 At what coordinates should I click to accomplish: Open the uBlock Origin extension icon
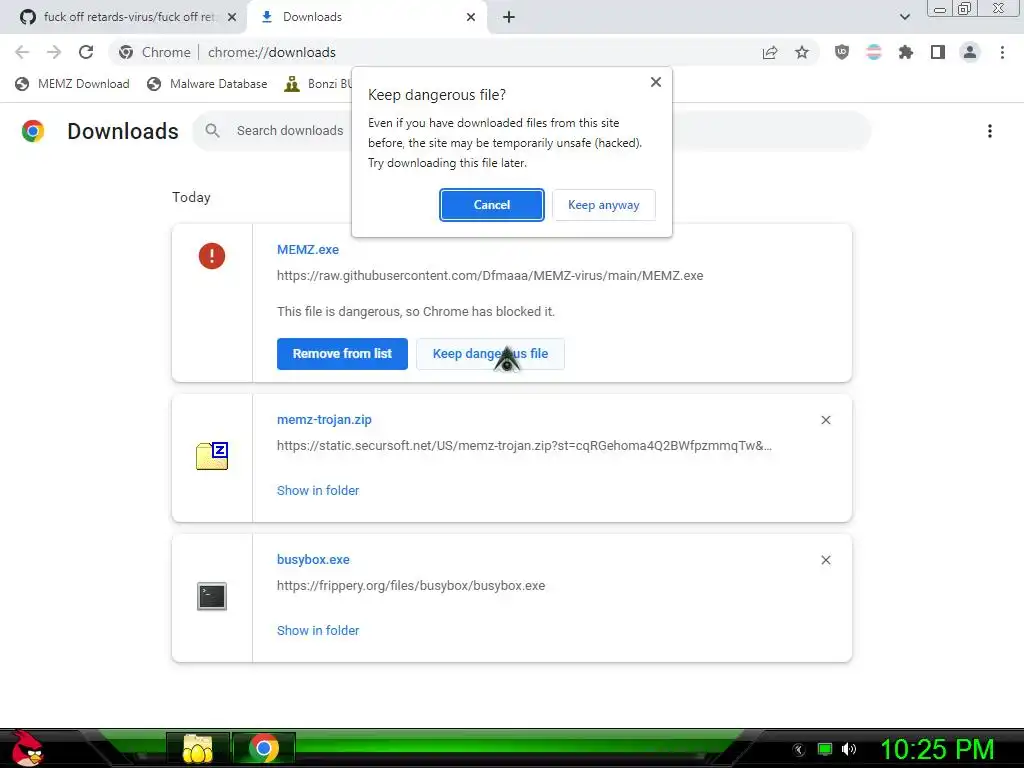(x=842, y=52)
